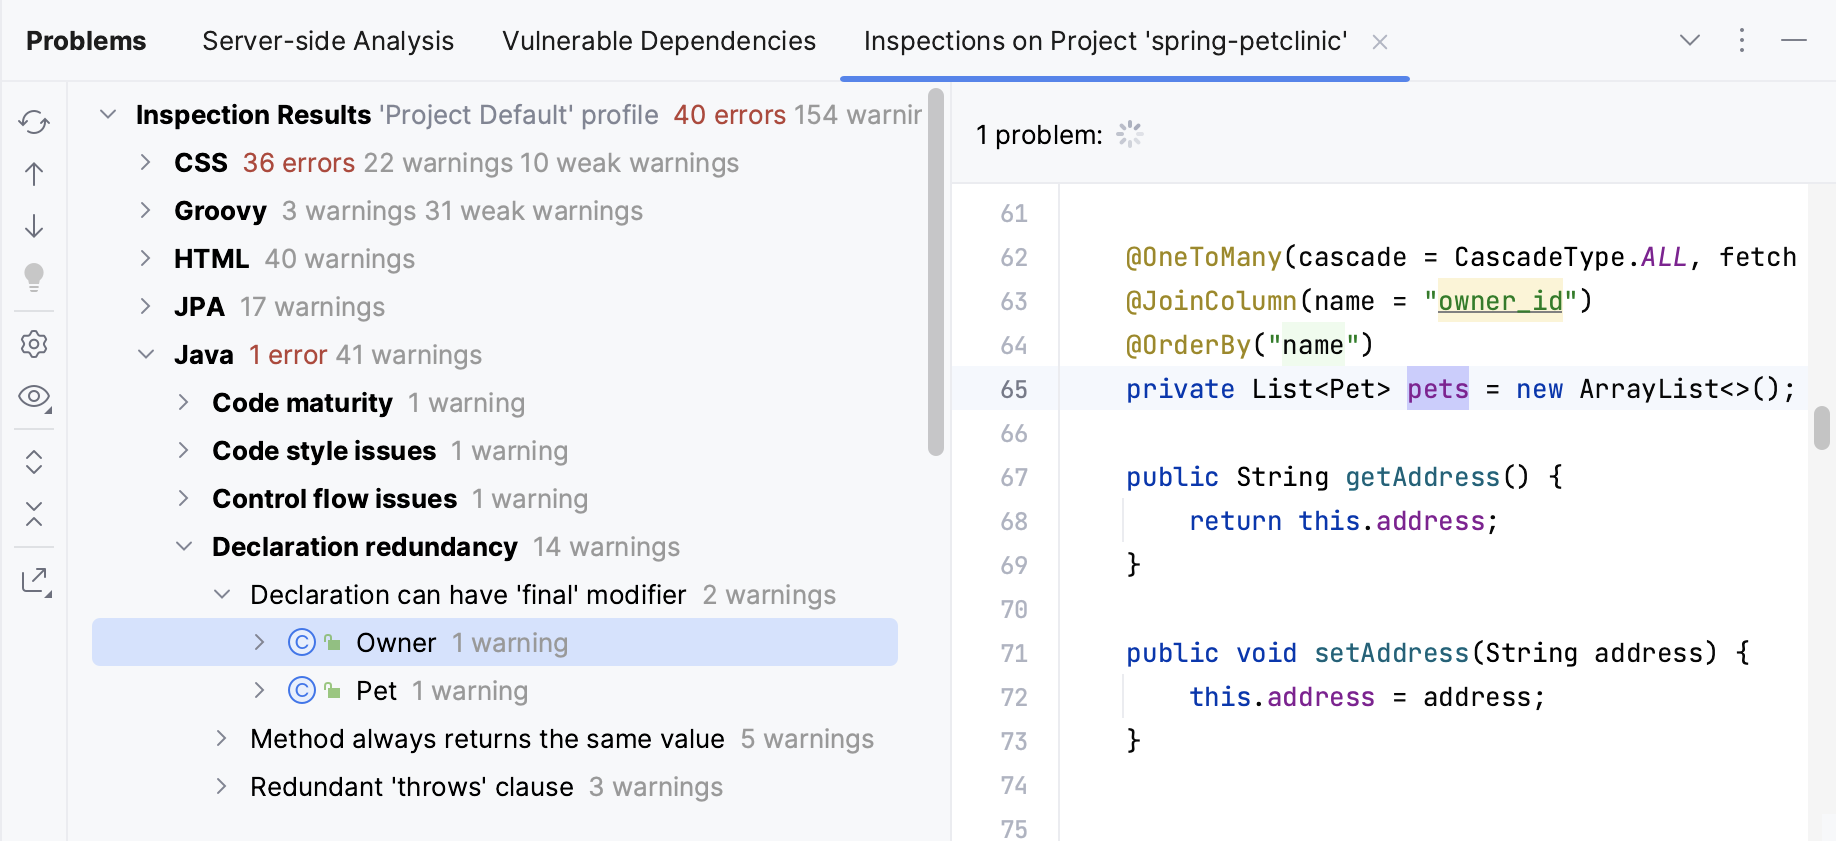
Task: Expand the Pet class warning node
Action: point(259,690)
